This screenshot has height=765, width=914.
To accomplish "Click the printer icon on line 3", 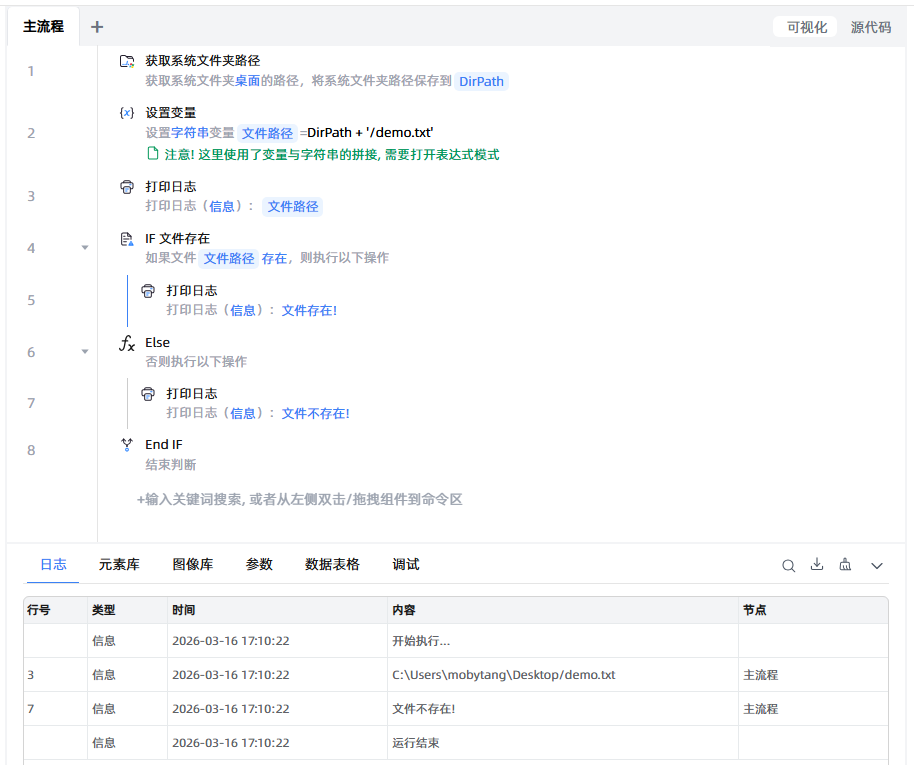I will [127, 187].
